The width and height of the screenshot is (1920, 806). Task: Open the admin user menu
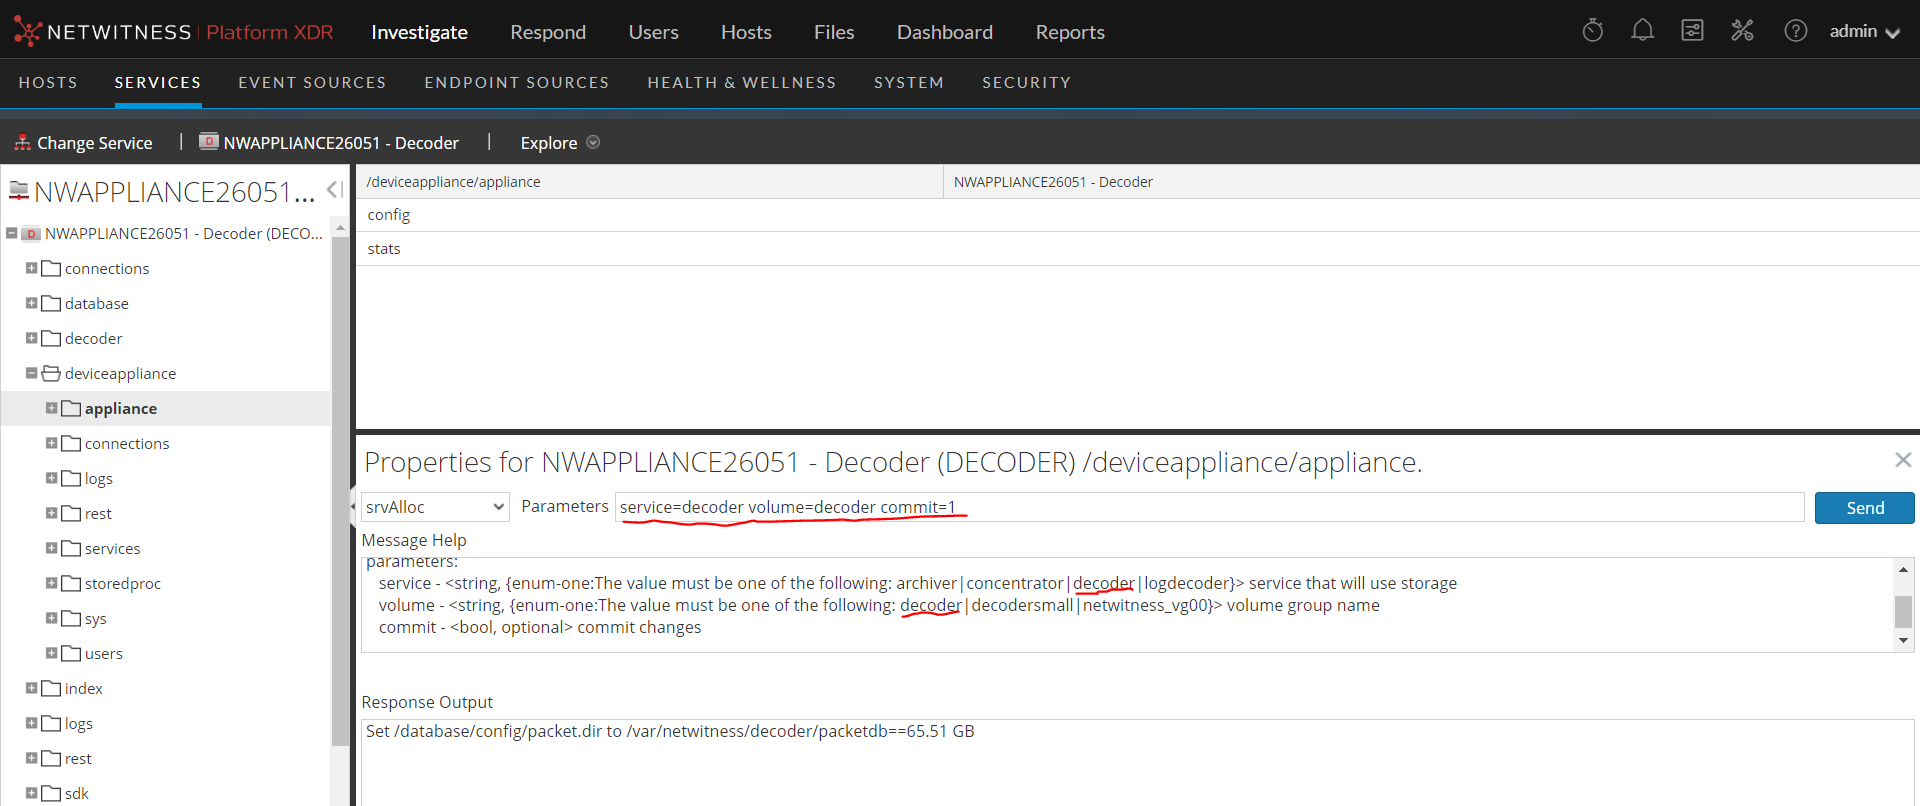1863,32
